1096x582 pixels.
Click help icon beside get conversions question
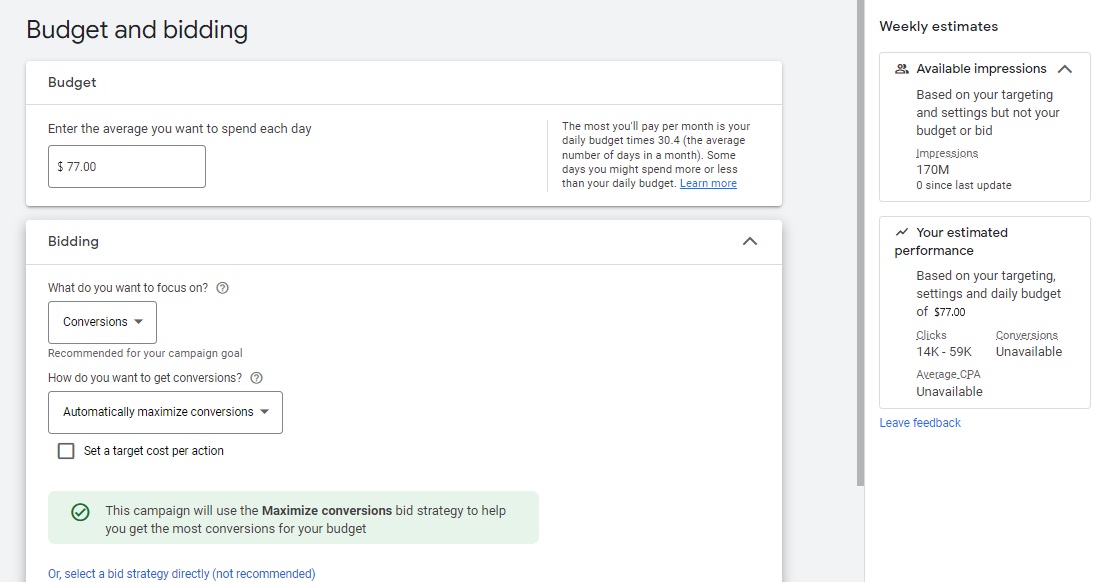(x=256, y=378)
